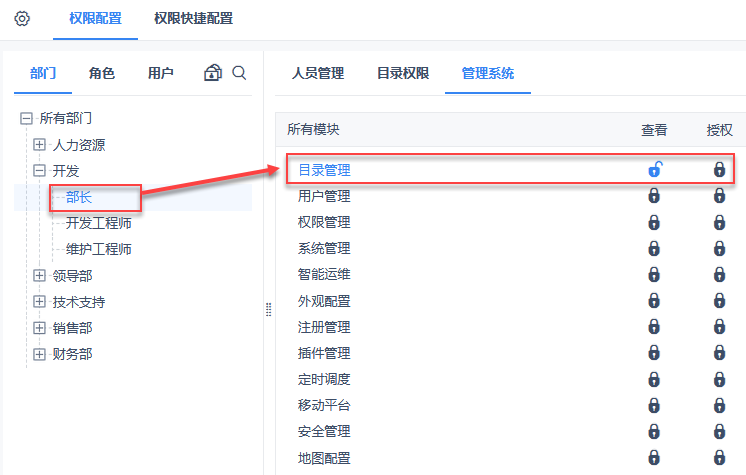
Task: Click the 目录管理 module link
Action: coord(324,170)
